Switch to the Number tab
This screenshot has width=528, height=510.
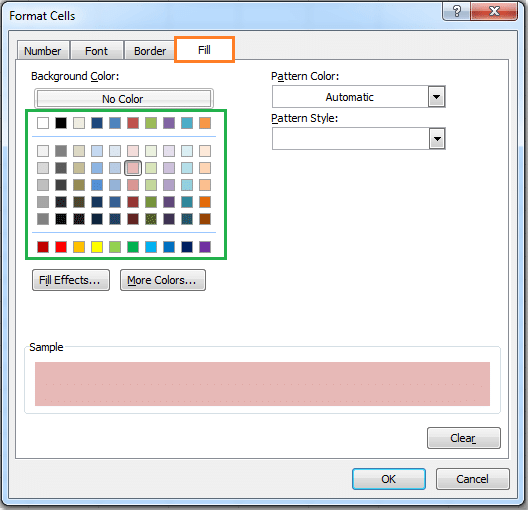point(43,51)
